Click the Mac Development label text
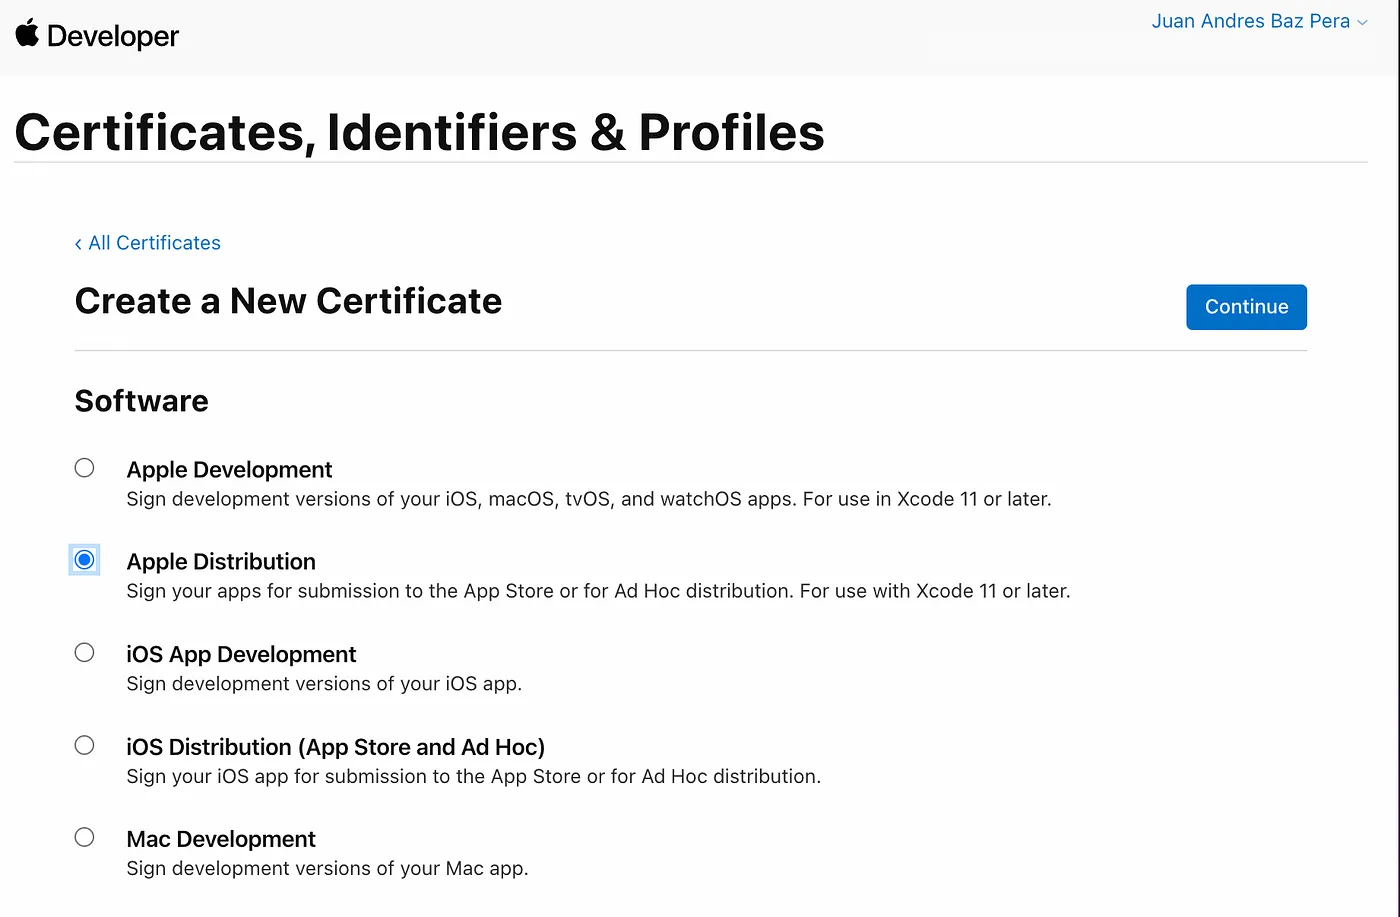Image resolution: width=1400 pixels, height=917 pixels. [x=221, y=839]
